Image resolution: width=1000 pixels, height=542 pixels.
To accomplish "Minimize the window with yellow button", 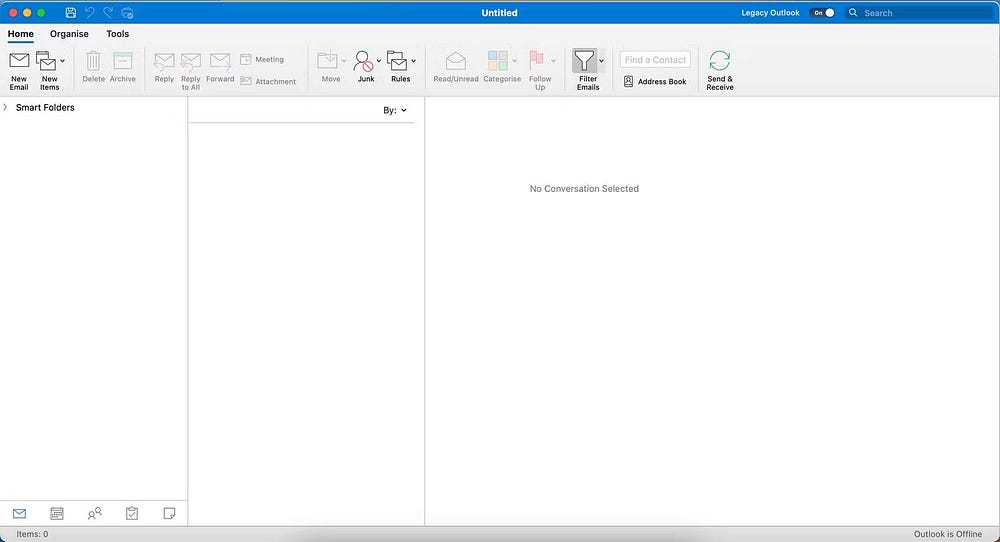I will coord(27,13).
